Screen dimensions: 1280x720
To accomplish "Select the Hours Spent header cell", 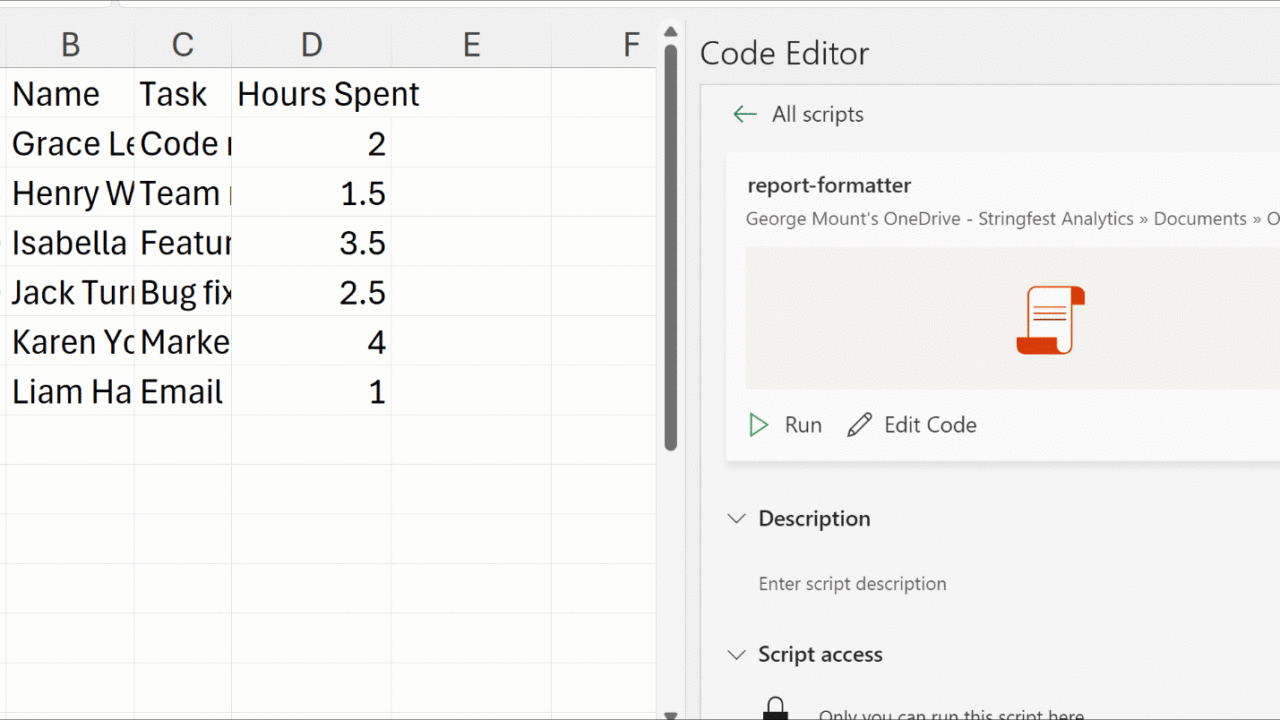I will [312, 94].
